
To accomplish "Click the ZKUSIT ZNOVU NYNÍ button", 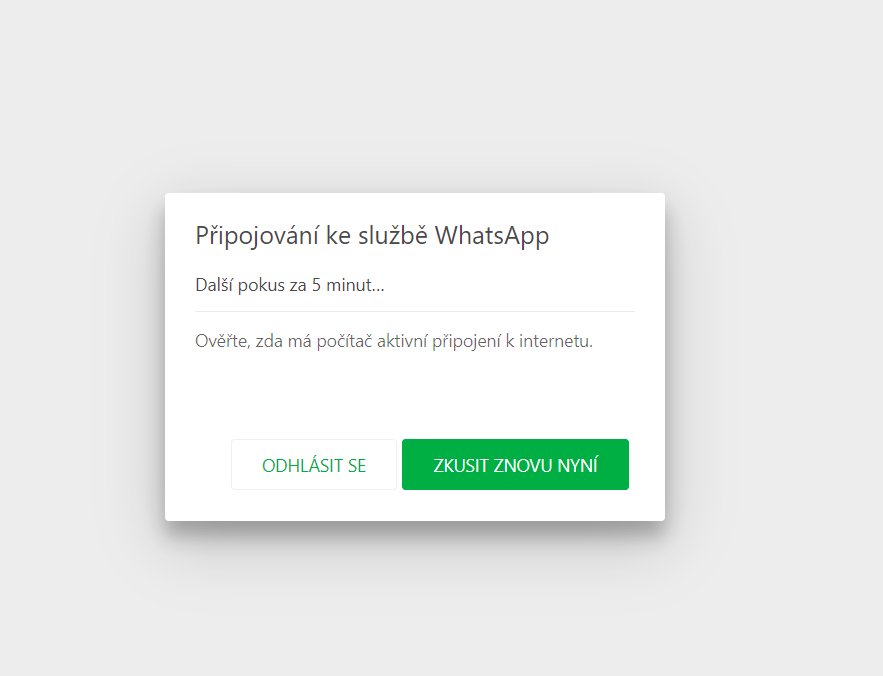I will click(x=515, y=465).
